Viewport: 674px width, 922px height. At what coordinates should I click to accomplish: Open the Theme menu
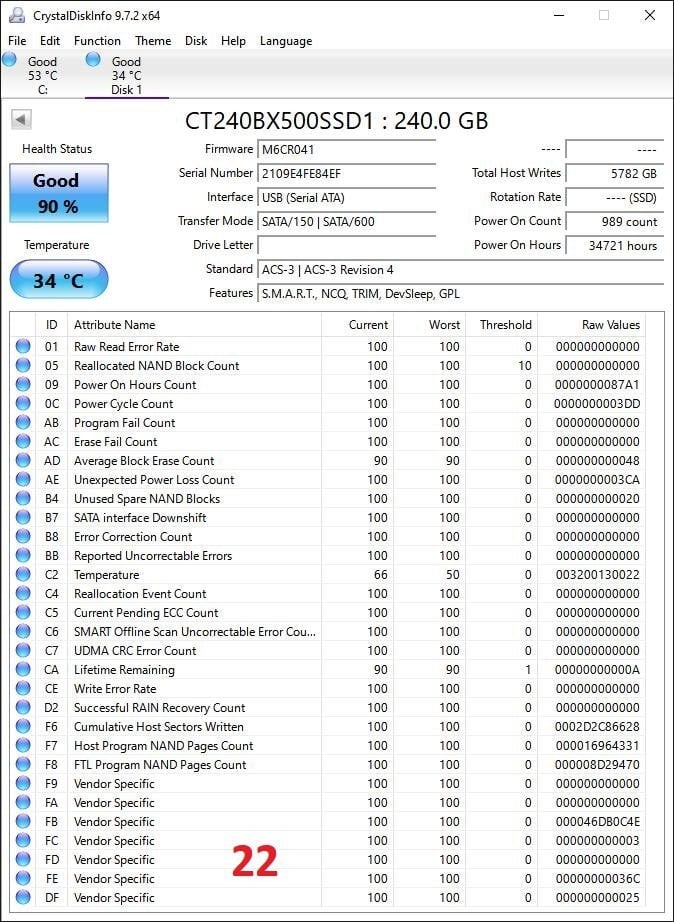click(x=153, y=41)
